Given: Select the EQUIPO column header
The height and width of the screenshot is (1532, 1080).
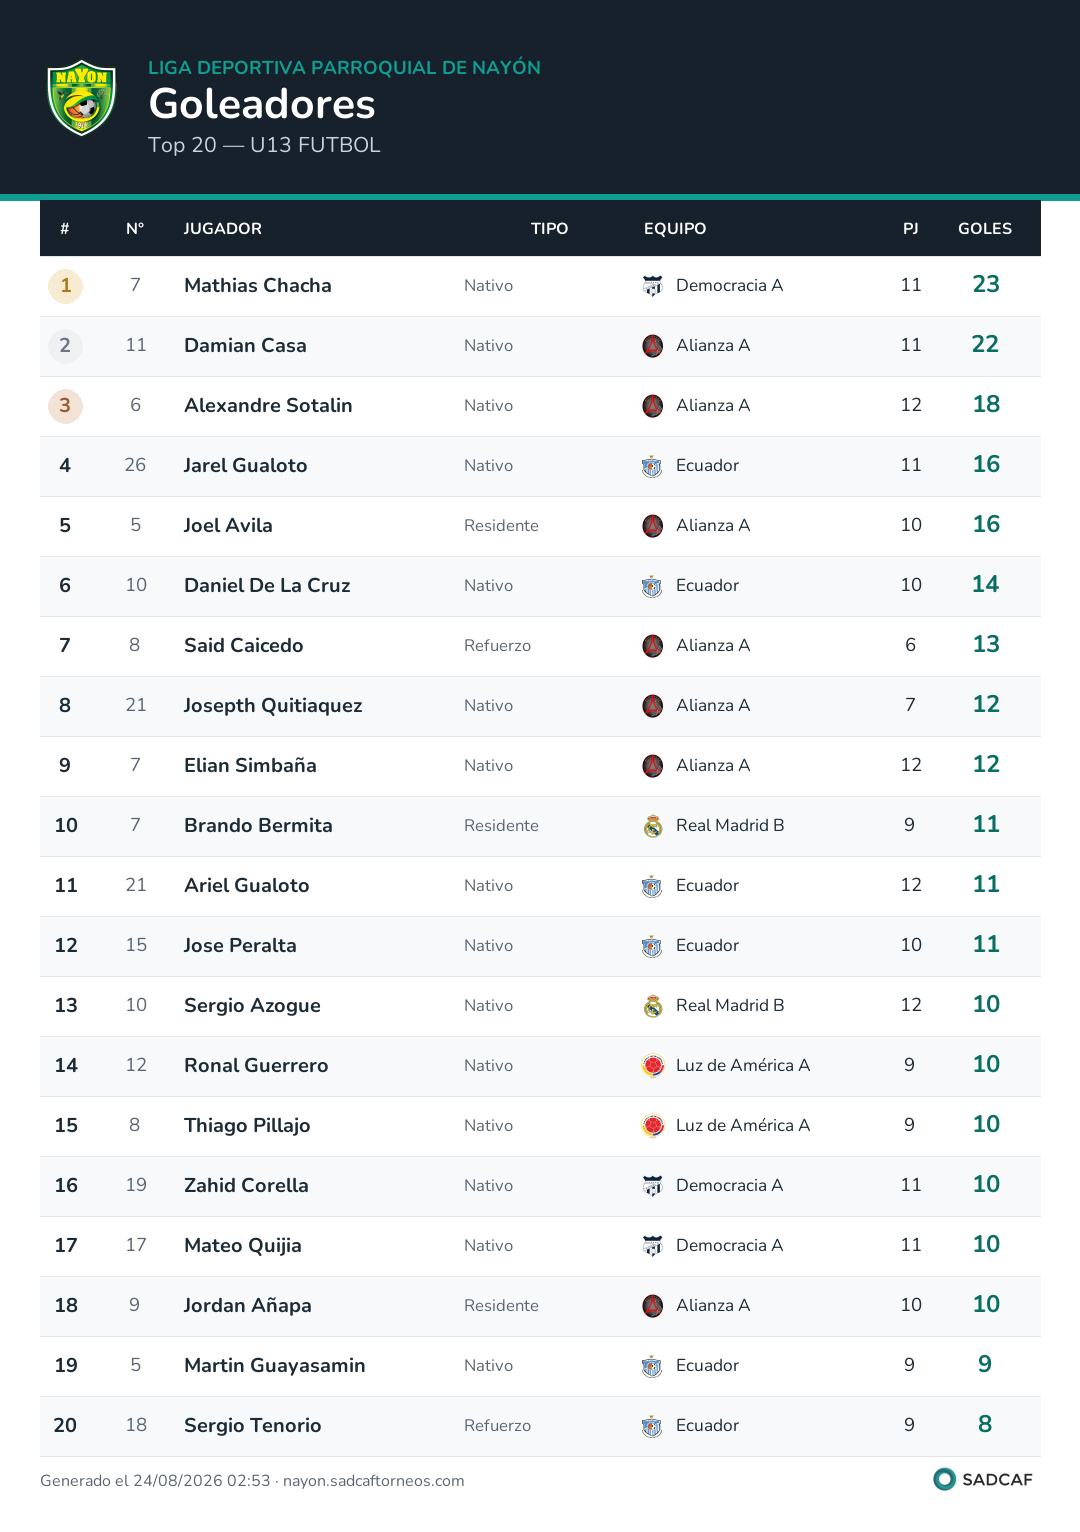Looking at the screenshot, I should pos(675,229).
